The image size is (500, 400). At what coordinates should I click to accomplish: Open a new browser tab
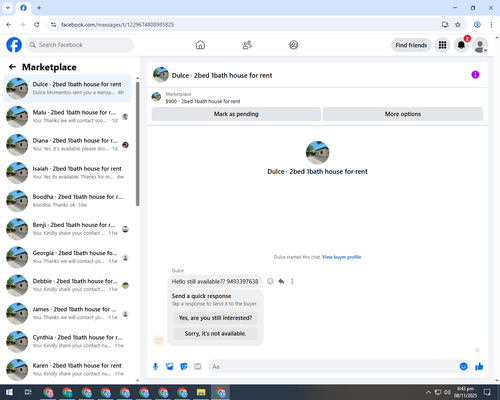click(x=39, y=8)
